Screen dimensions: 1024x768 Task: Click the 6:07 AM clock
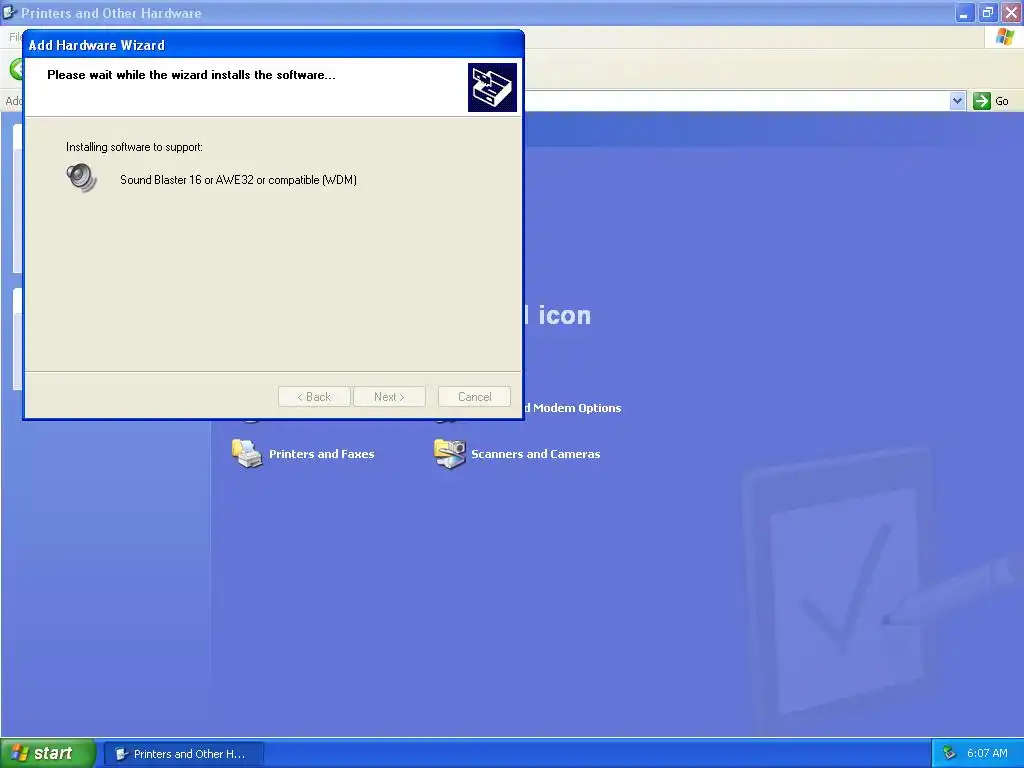click(987, 753)
